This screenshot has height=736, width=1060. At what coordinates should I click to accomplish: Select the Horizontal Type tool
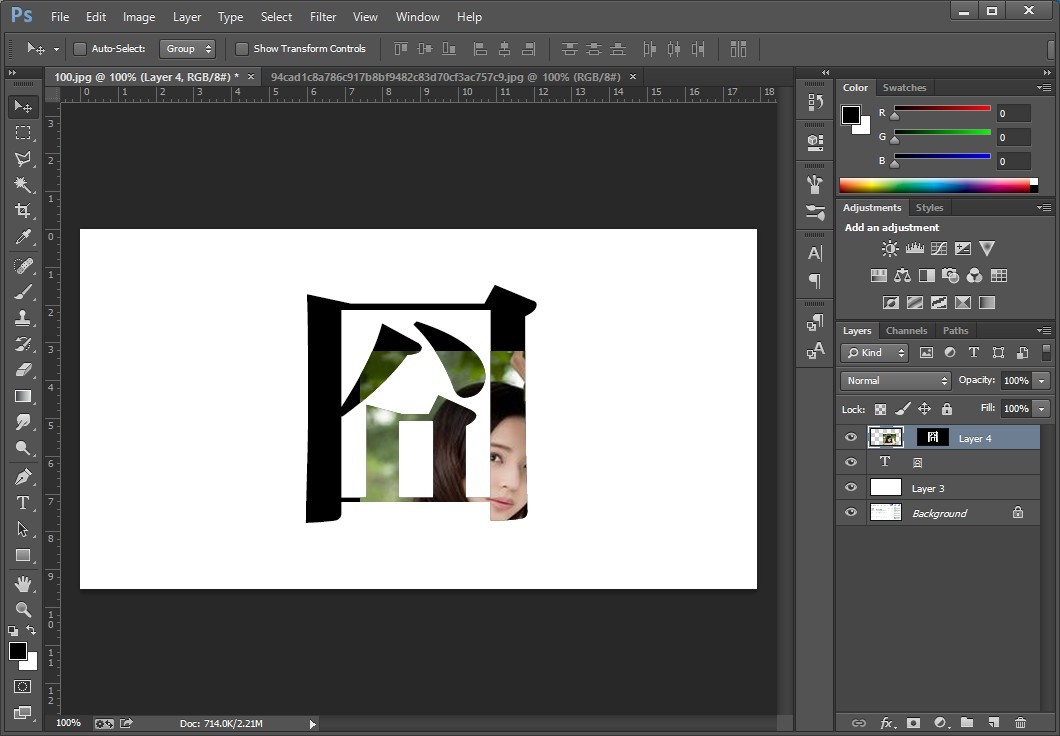23,503
